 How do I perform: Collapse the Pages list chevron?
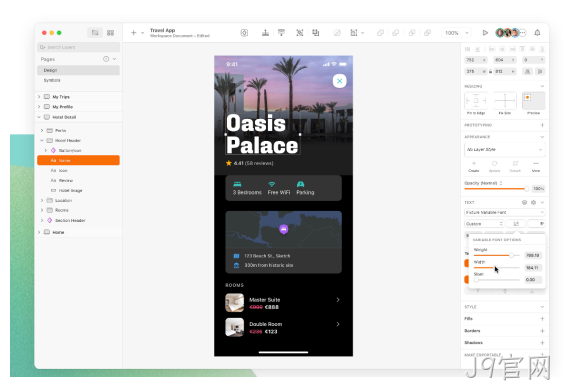(114, 59)
